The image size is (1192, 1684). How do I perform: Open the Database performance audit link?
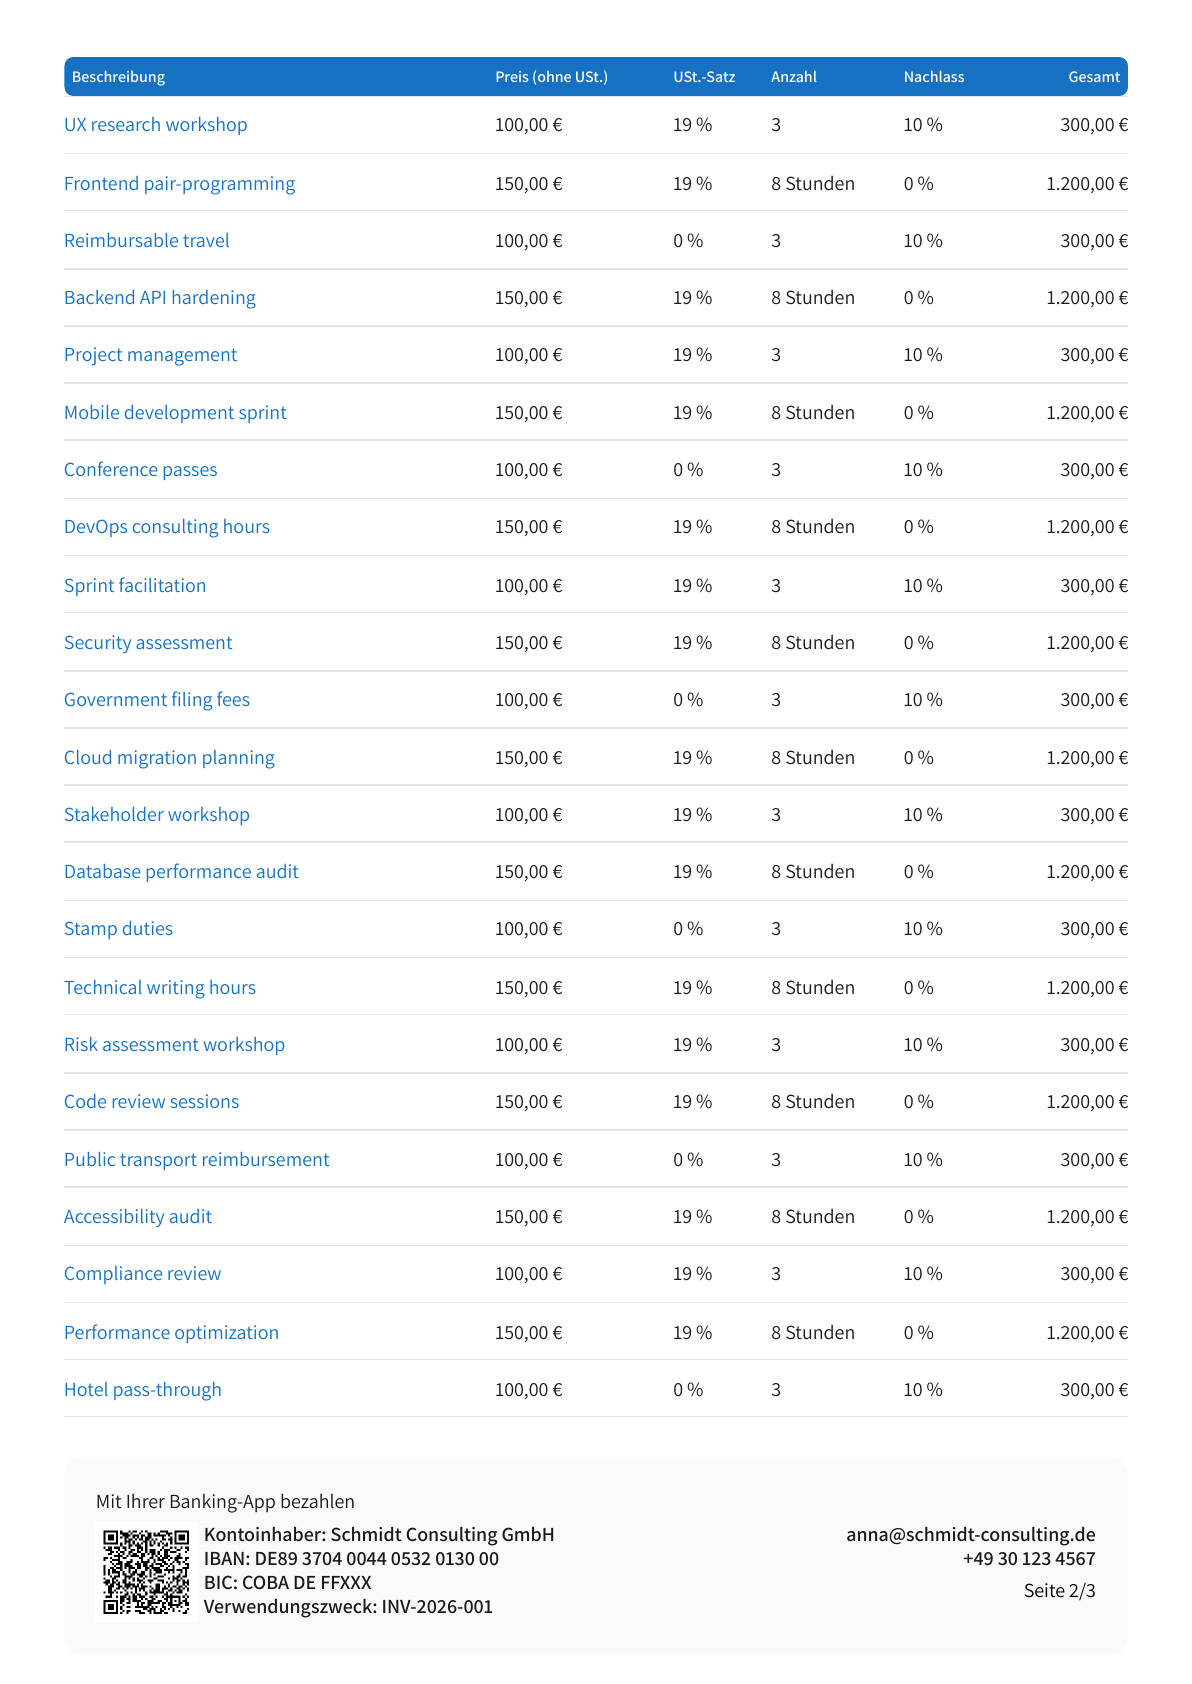[x=181, y=872]
